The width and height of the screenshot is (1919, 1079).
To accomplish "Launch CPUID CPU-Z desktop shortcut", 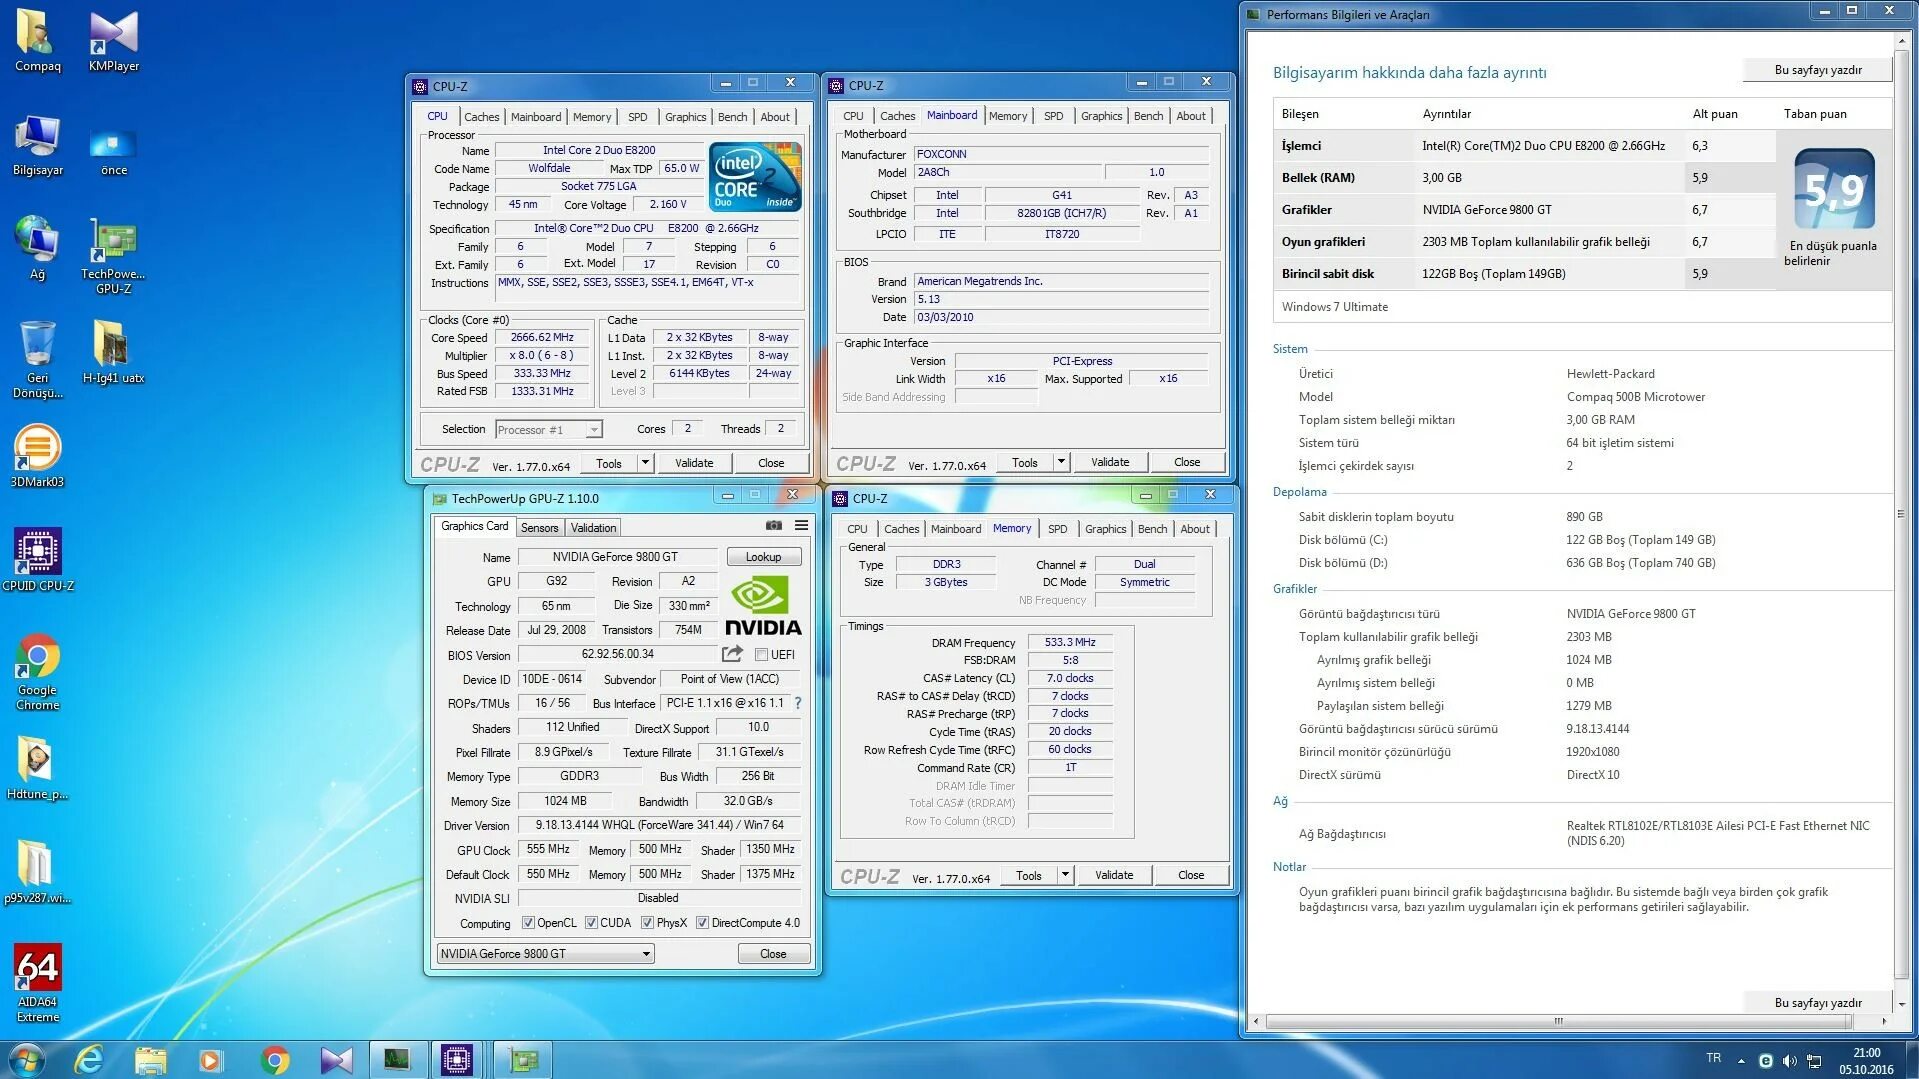I will tap(38, 559).
